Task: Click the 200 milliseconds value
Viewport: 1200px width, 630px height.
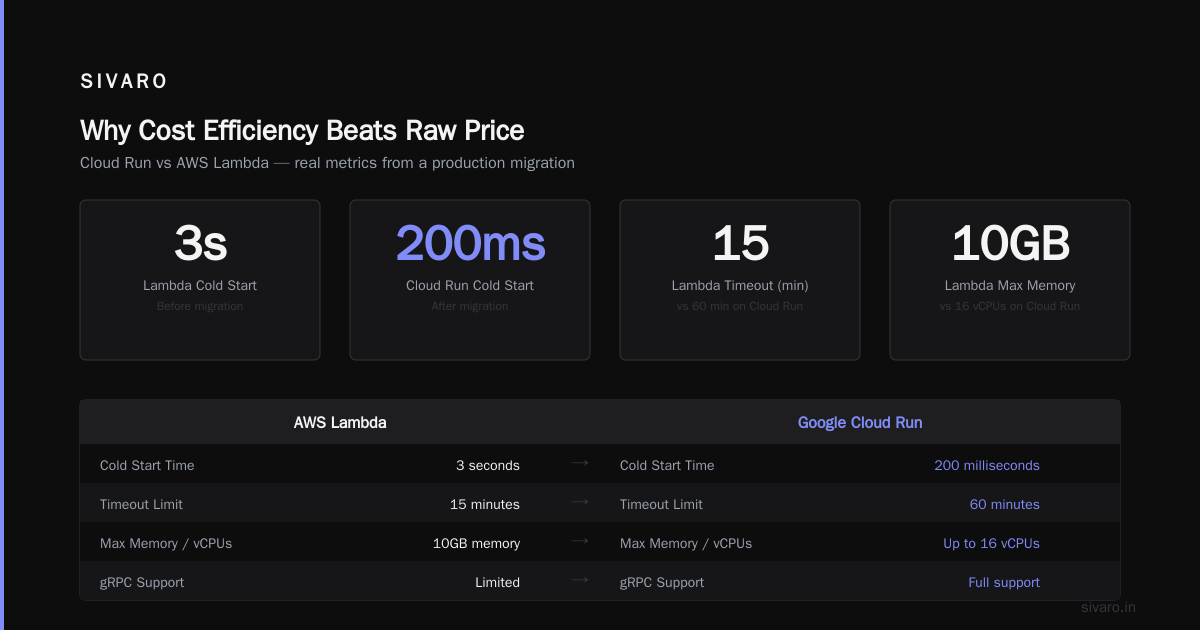Action: (x=987, y=465)
